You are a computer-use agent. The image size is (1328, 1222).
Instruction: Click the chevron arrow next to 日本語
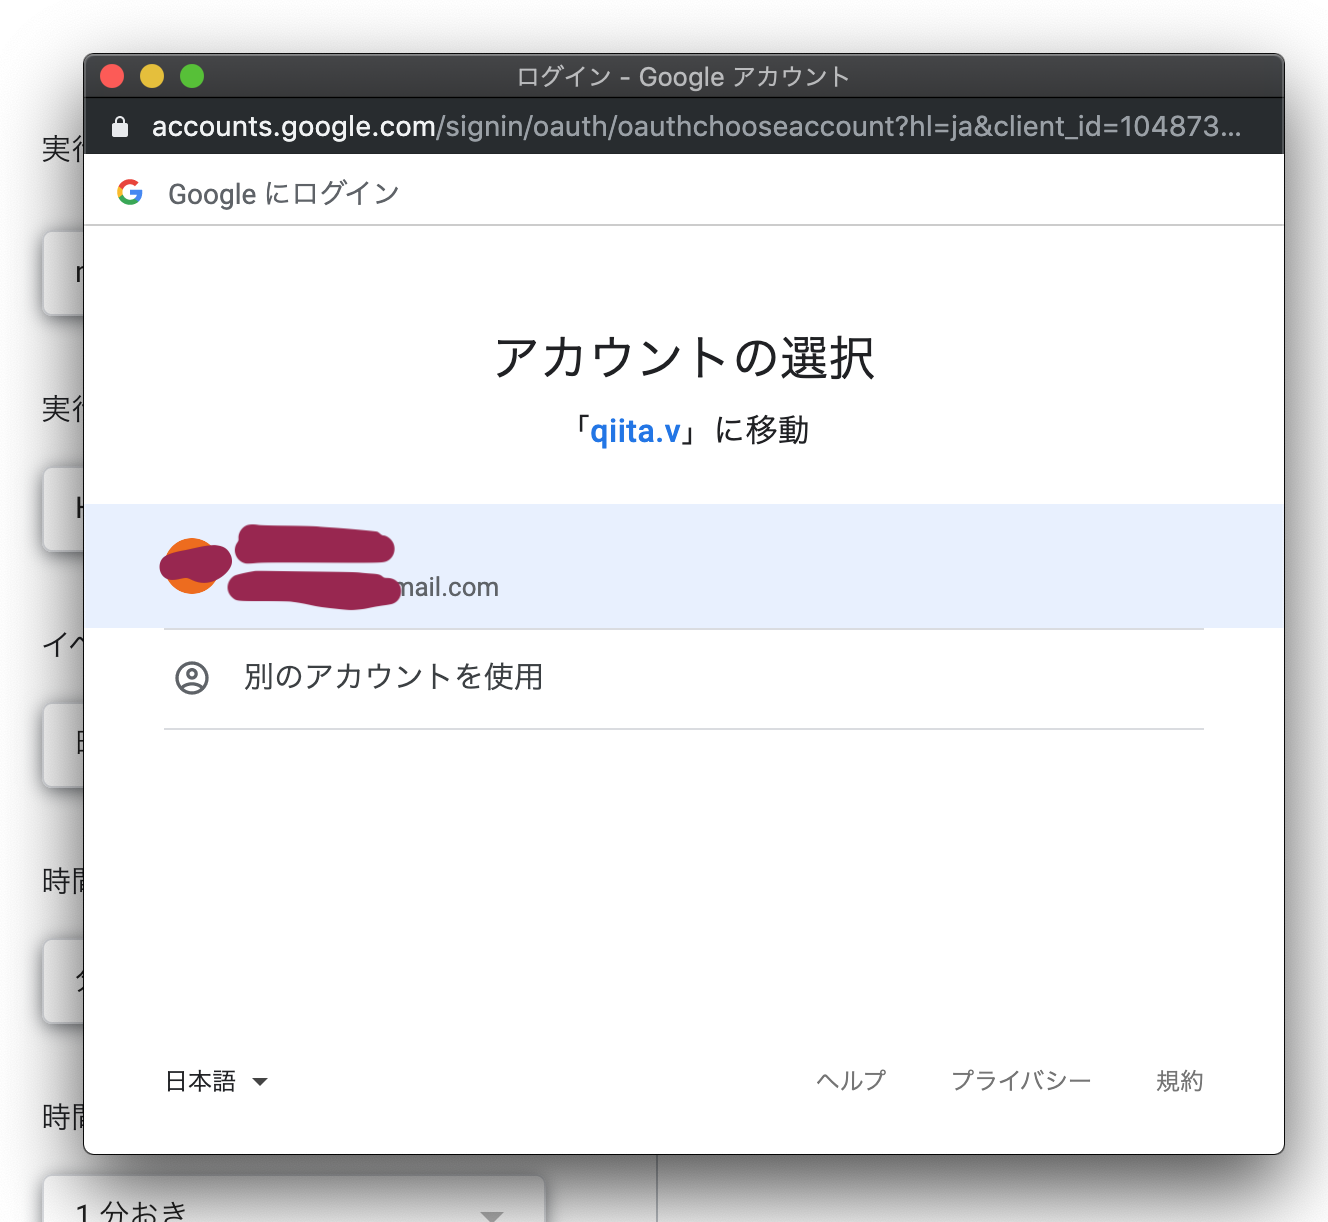(261, 1082)
